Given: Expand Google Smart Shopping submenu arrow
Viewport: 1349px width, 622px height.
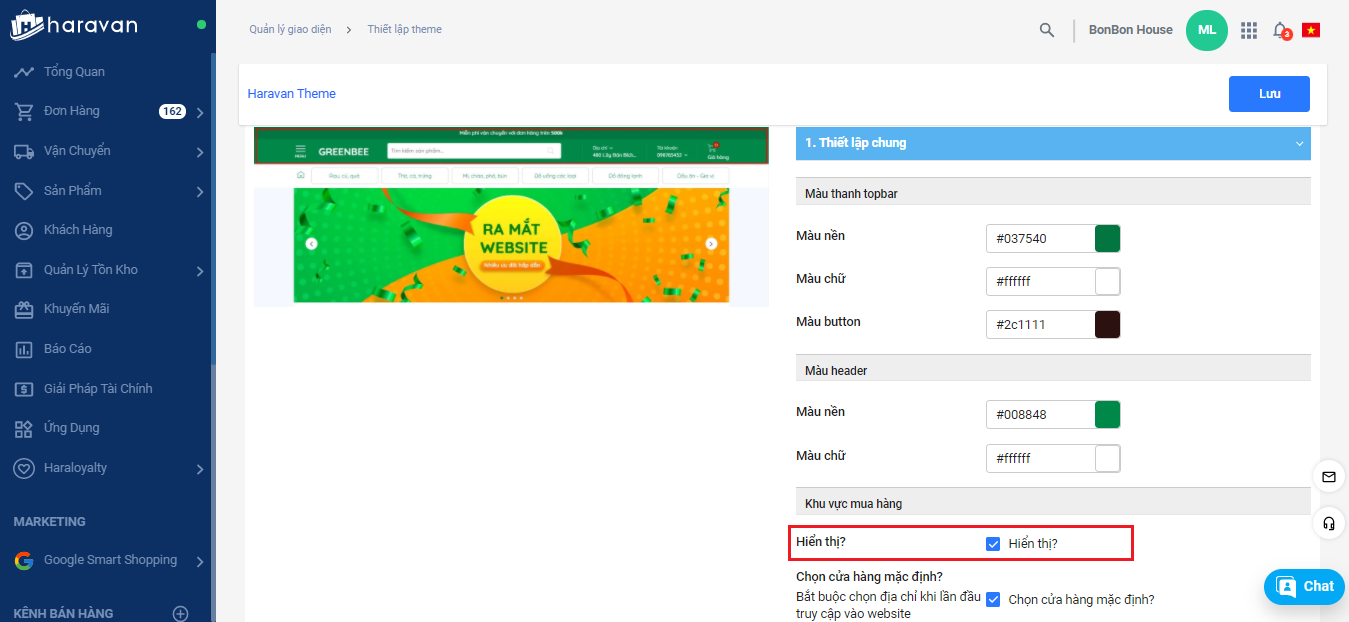Looking at the screenshot, I should tap(200, 562).
